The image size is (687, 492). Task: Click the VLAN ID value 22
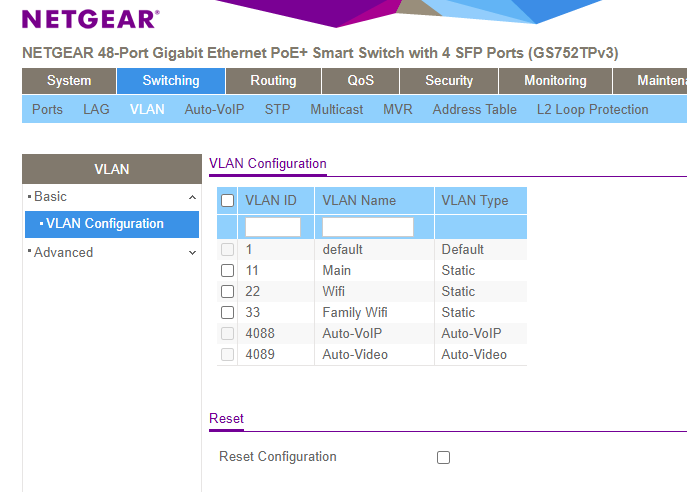252,292
